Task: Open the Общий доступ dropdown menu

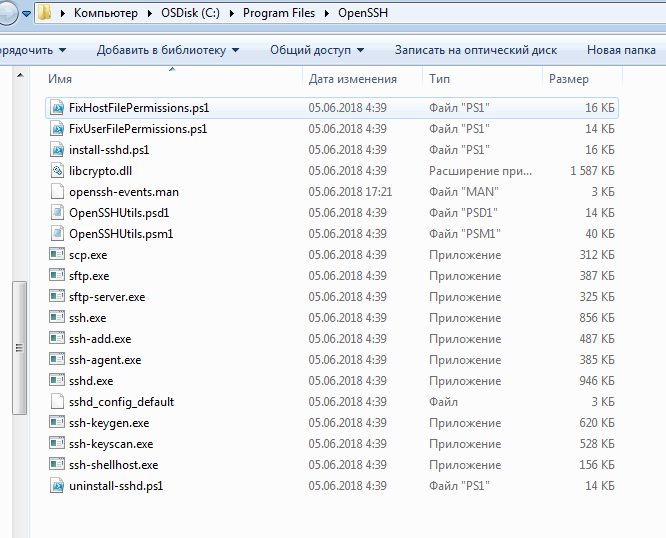Action: [x=317, y=50]
